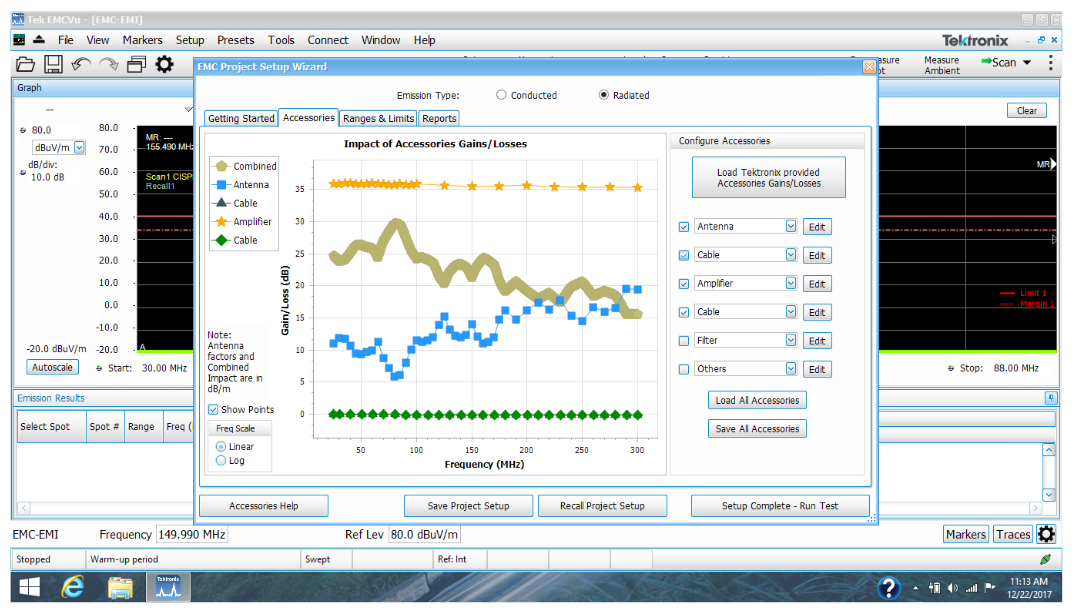This screenshot has width=1075, height=613.
Task: Enable the Filter accessory checkbox
Action: point(685,340)
